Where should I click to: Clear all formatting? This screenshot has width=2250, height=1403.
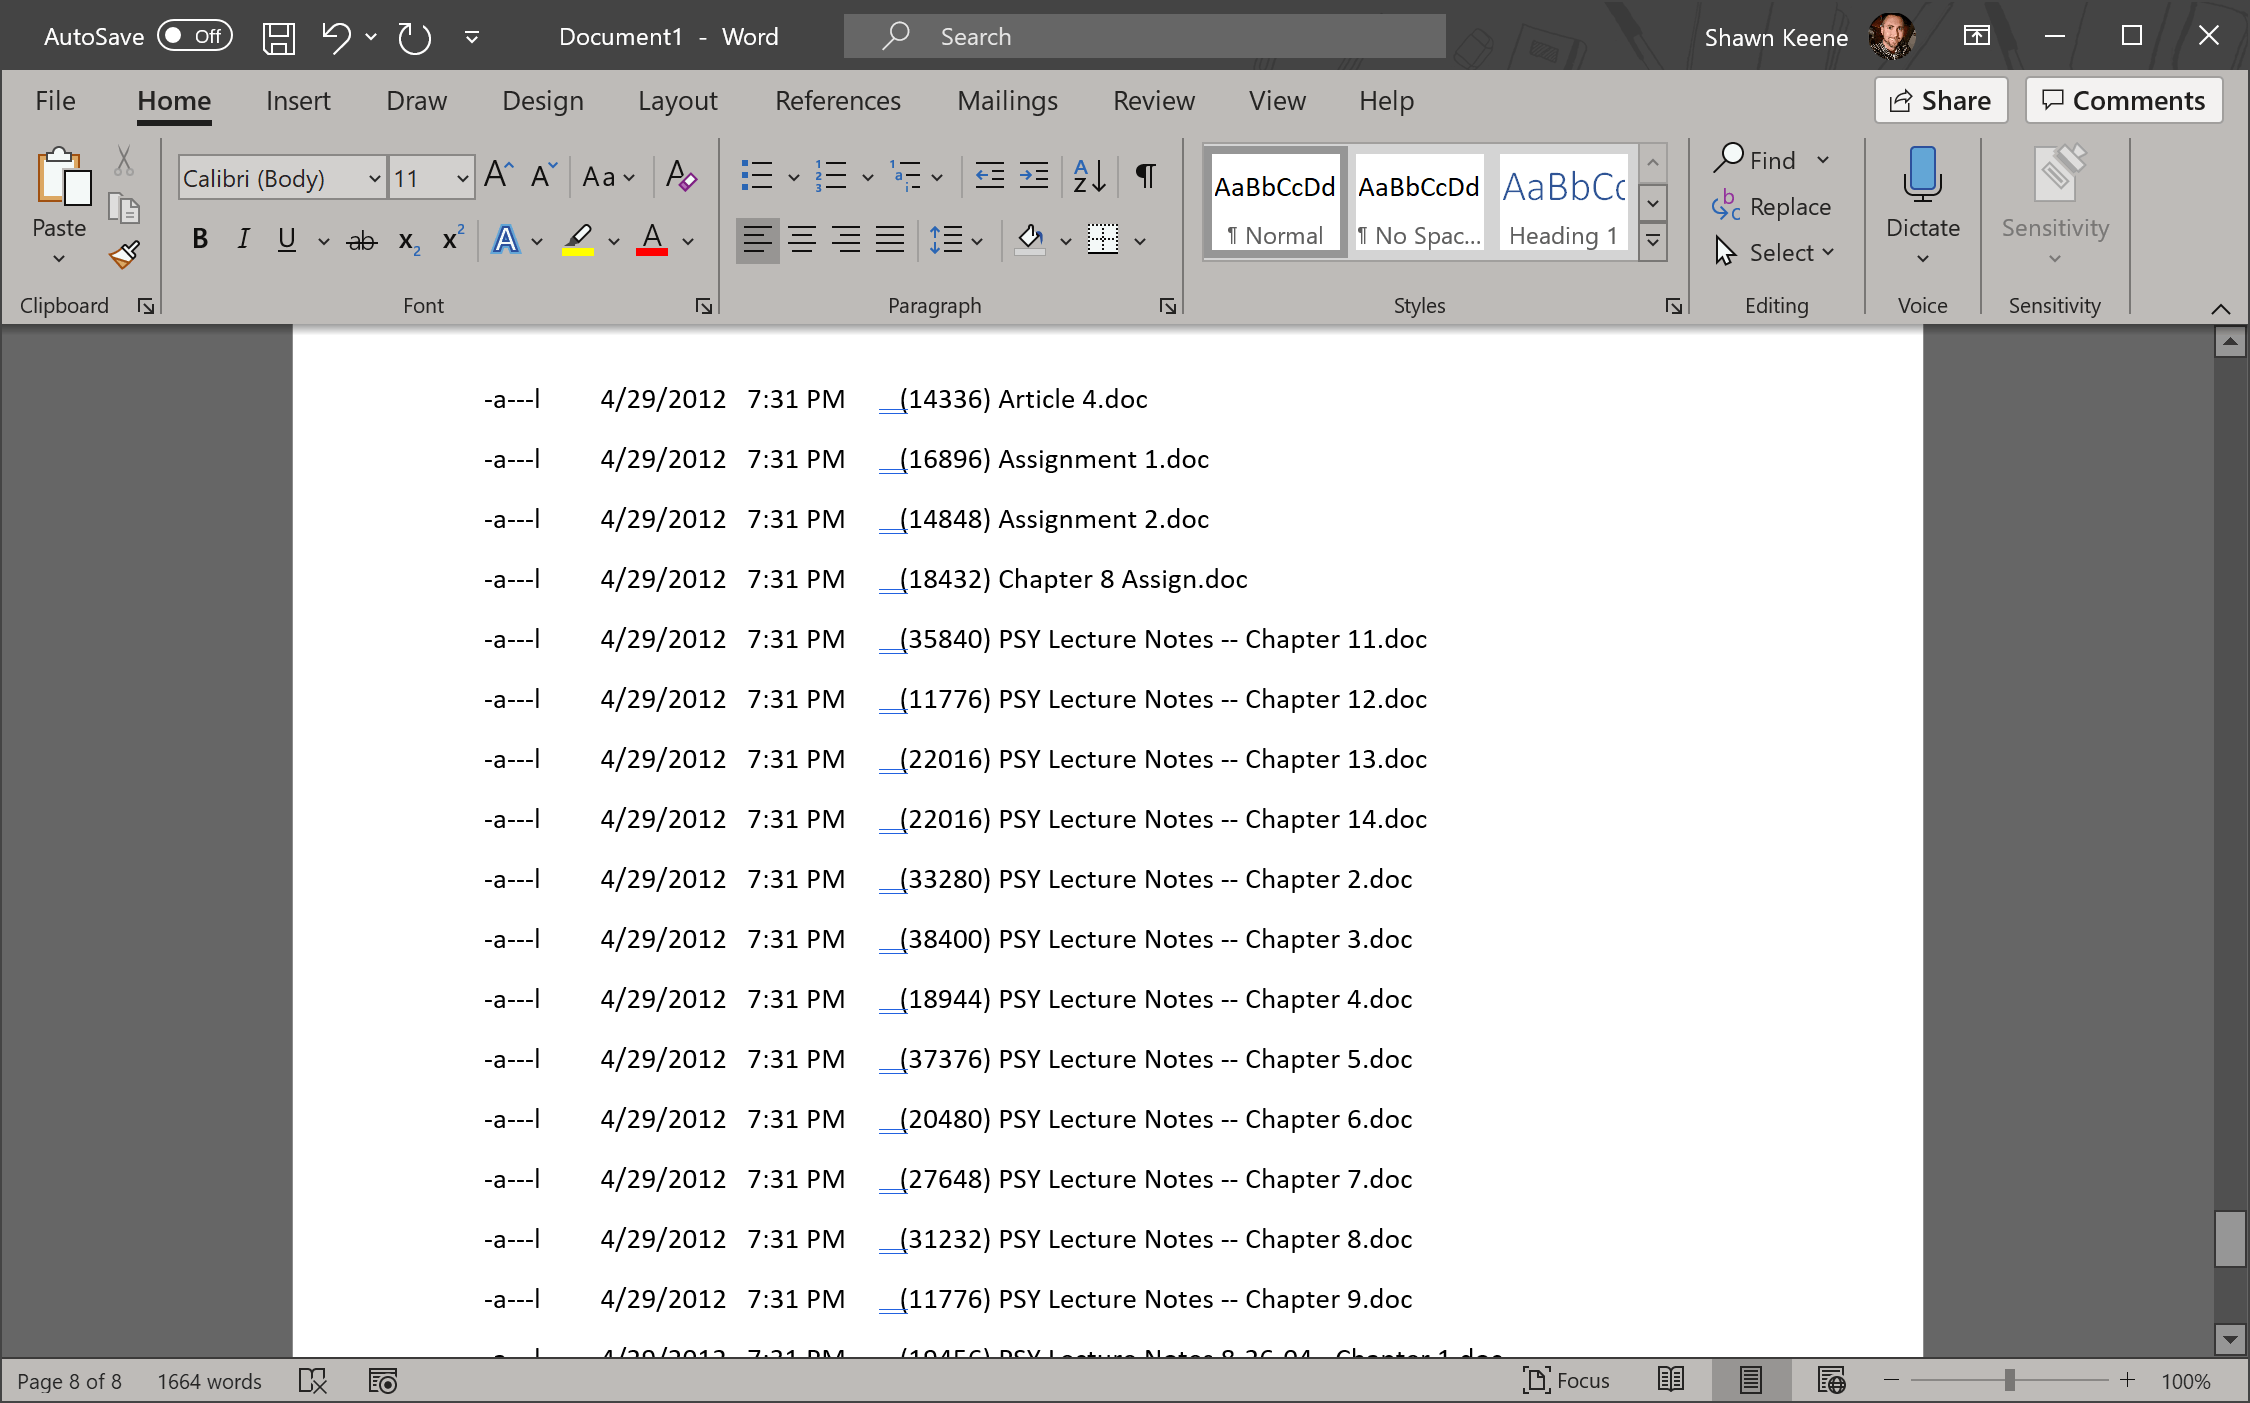click(x=681, y=176)
